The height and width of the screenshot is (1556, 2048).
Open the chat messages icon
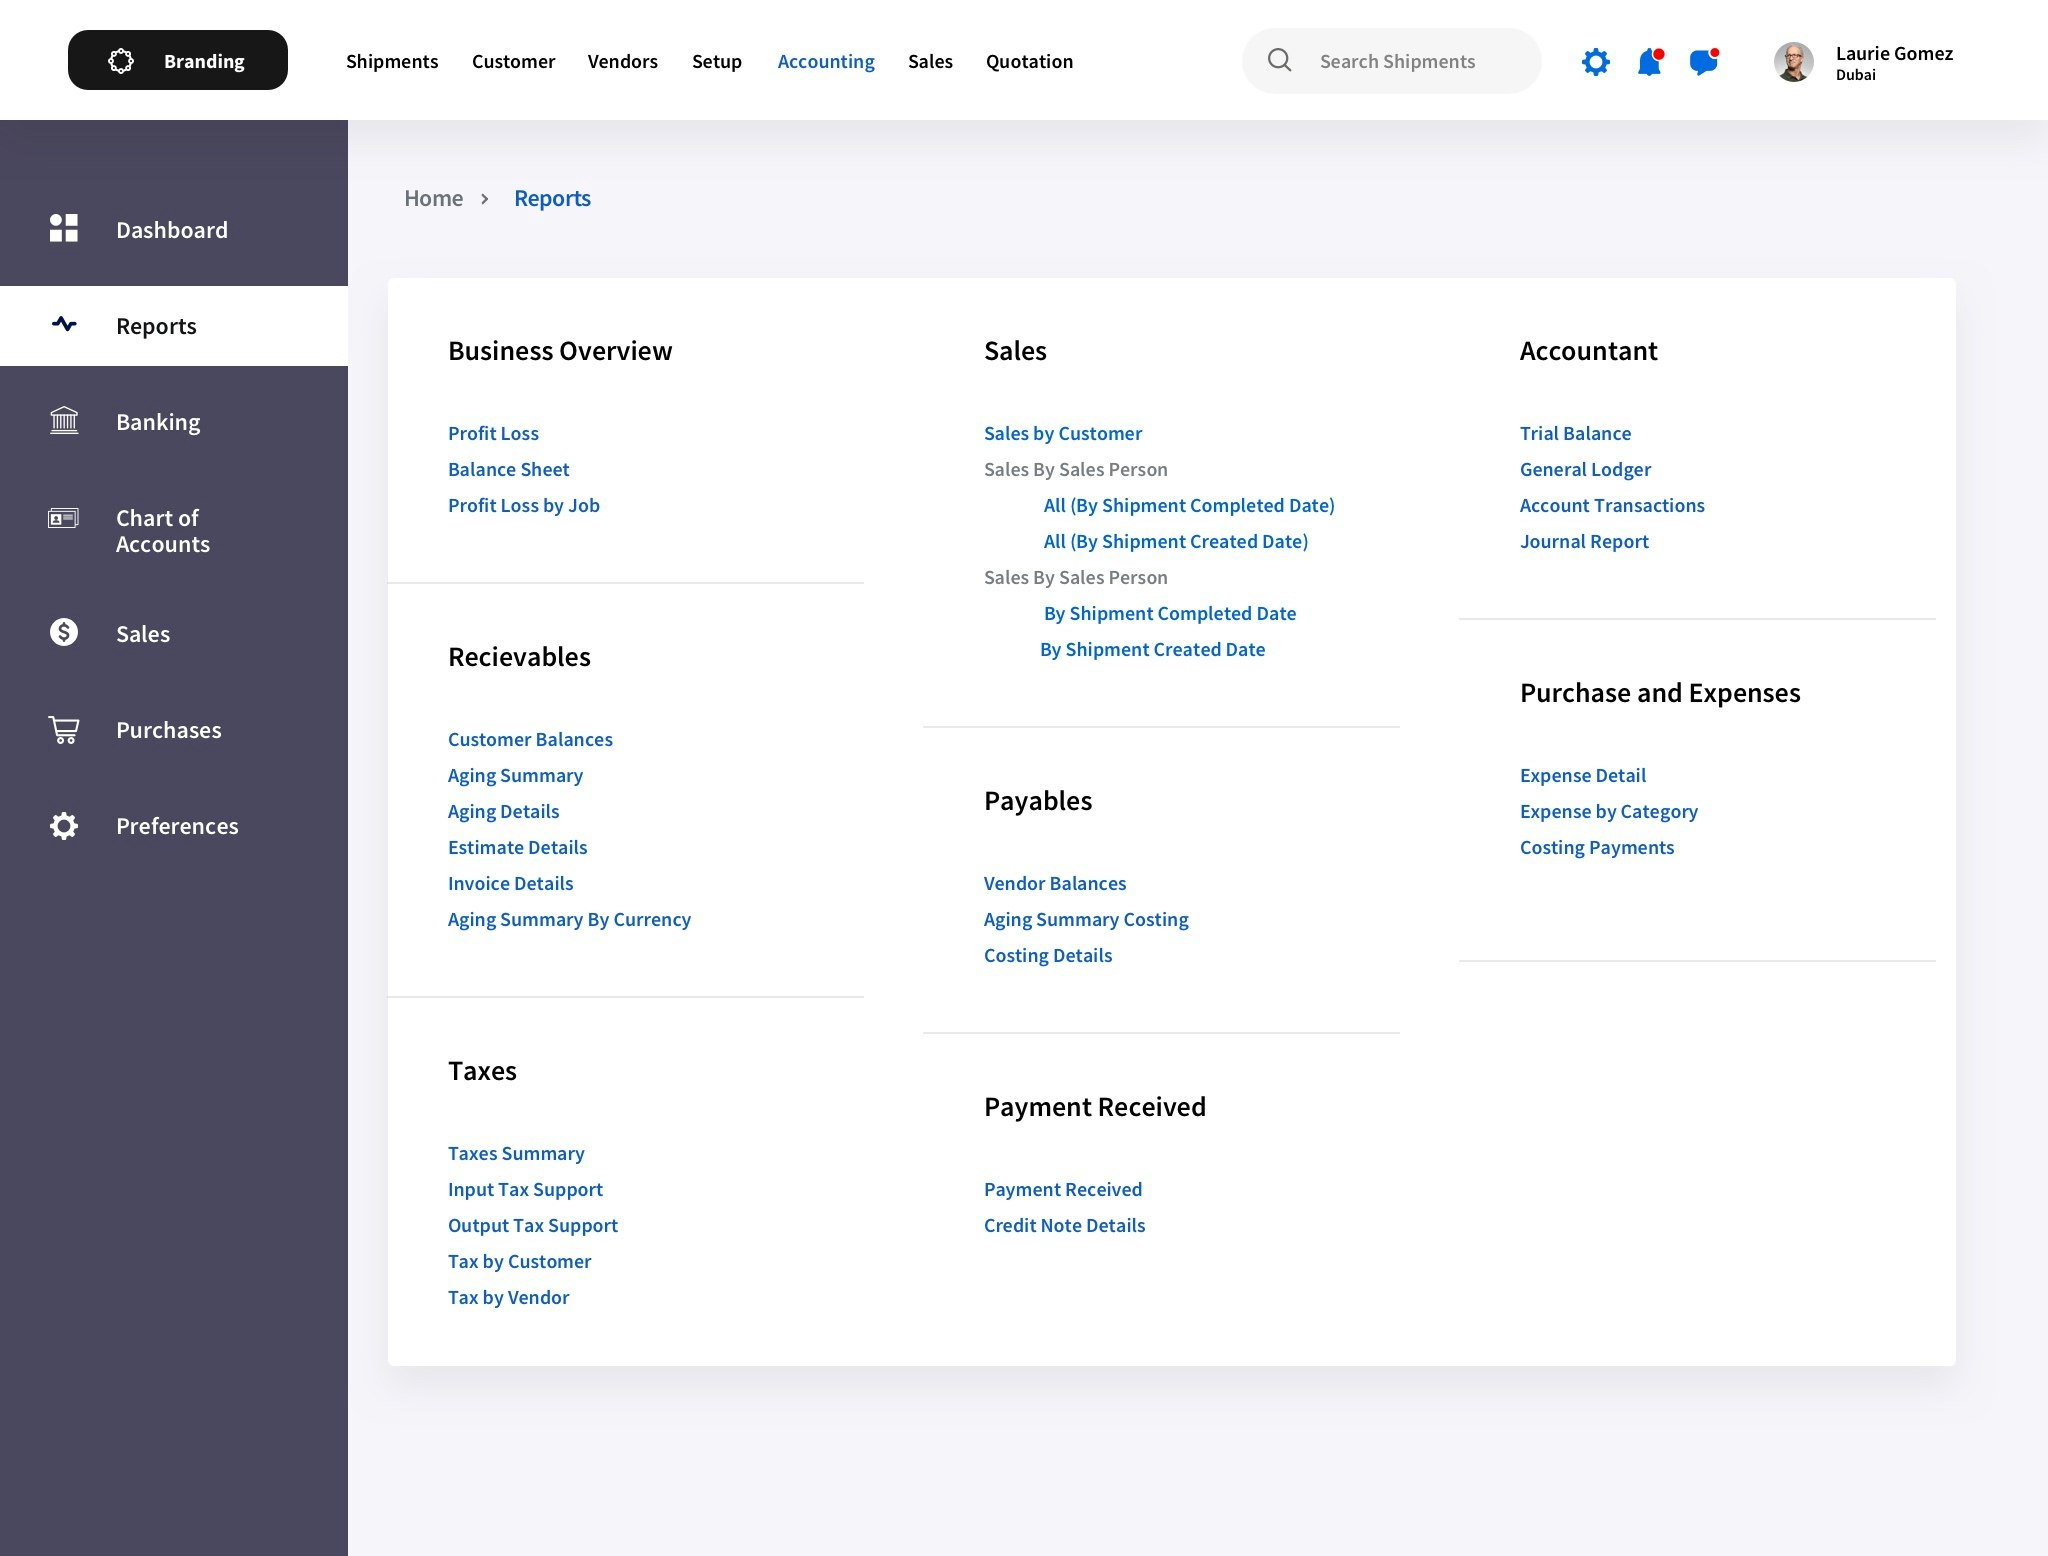click(x=1702, y=61)
